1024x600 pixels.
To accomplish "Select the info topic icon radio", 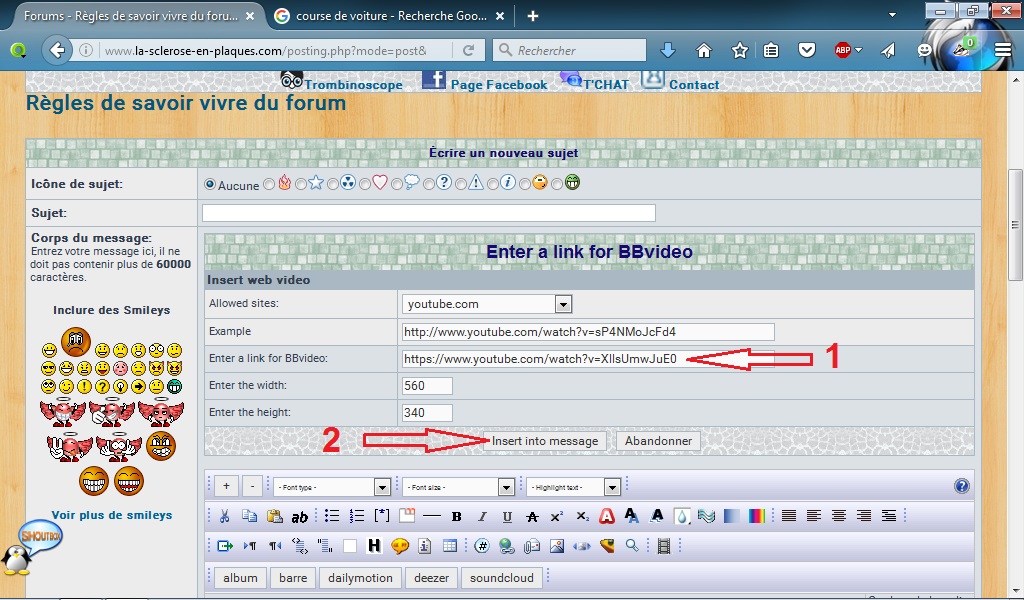I will tap(493, 185).
